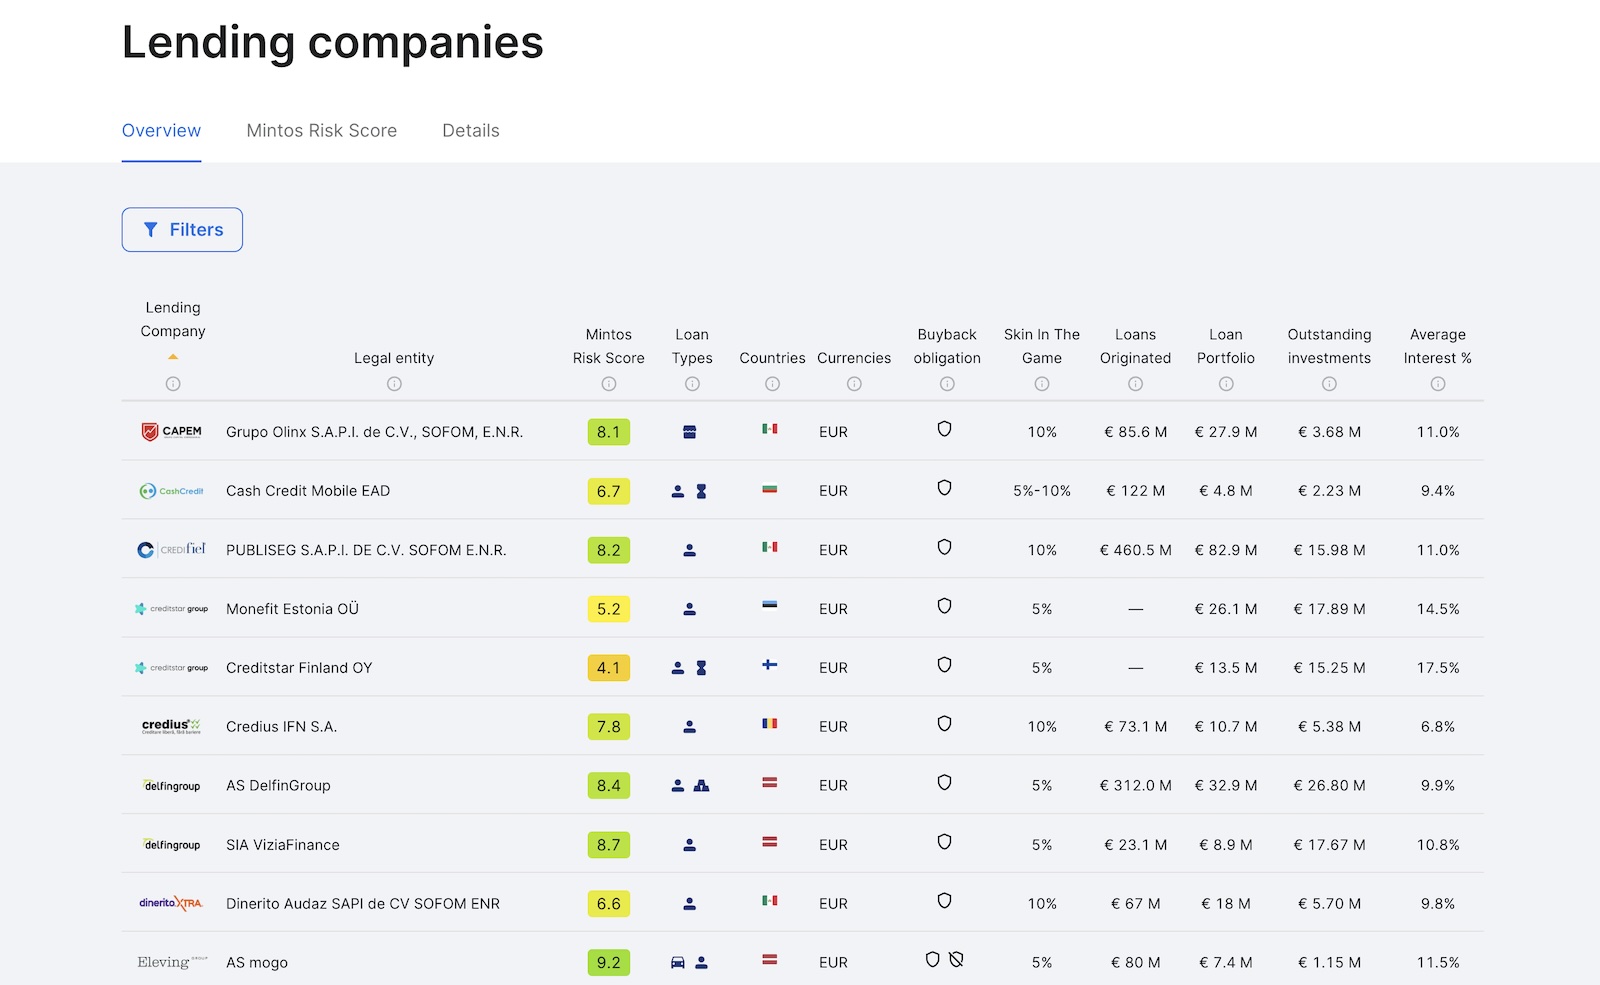
Task: Click info icon under Average Interest % header
Action: click(1437, 384)
